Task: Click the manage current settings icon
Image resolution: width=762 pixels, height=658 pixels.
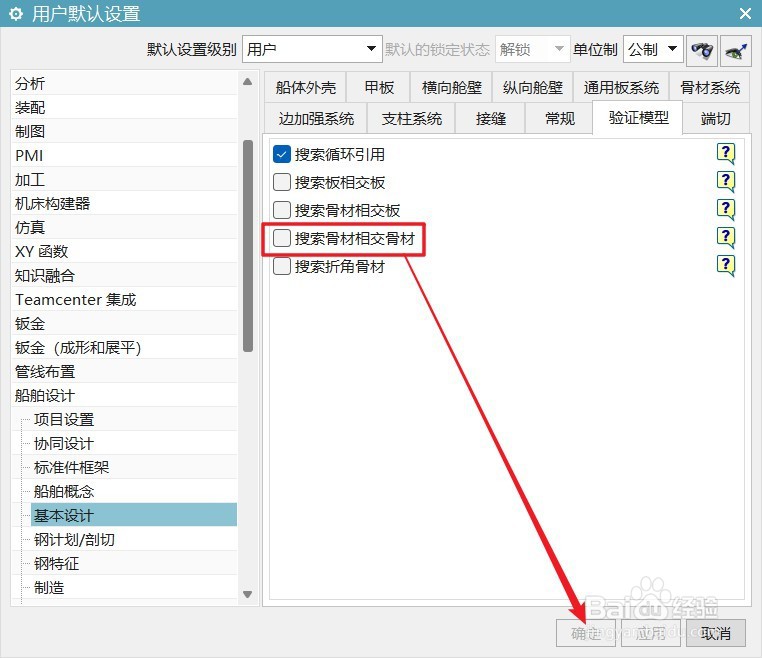Action: 736,50
